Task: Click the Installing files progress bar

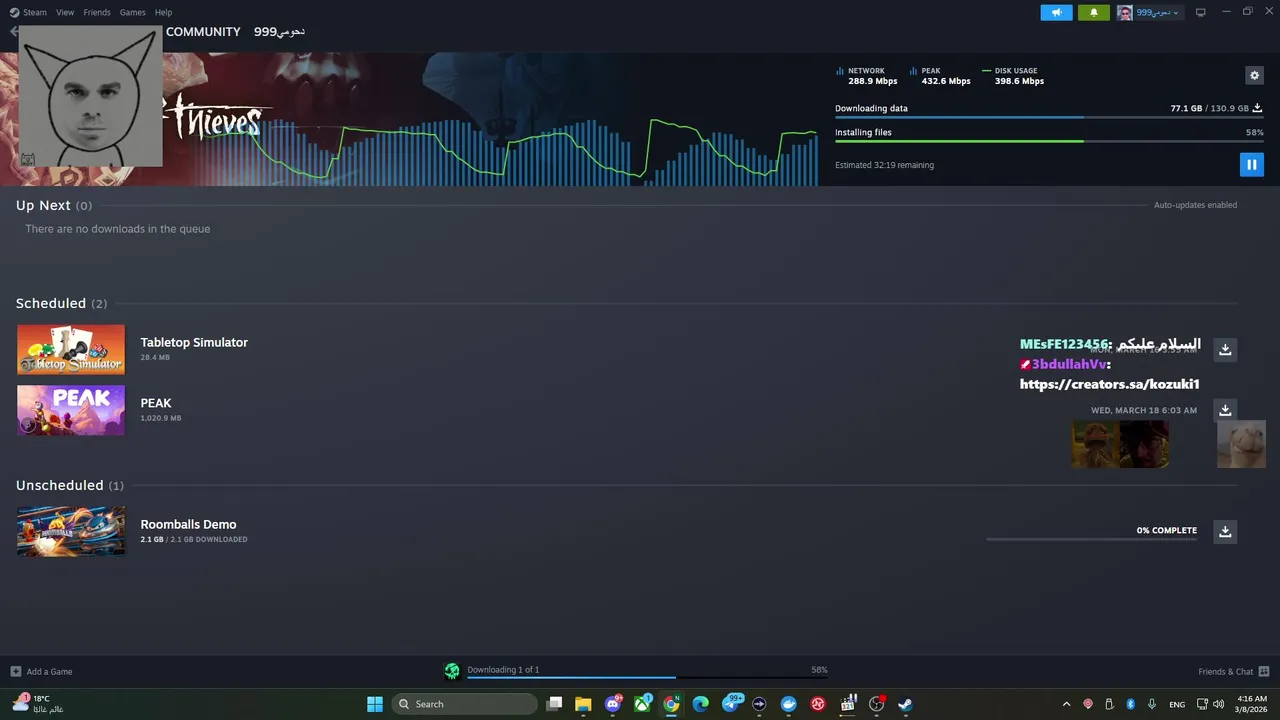Action: [1049, 141]
